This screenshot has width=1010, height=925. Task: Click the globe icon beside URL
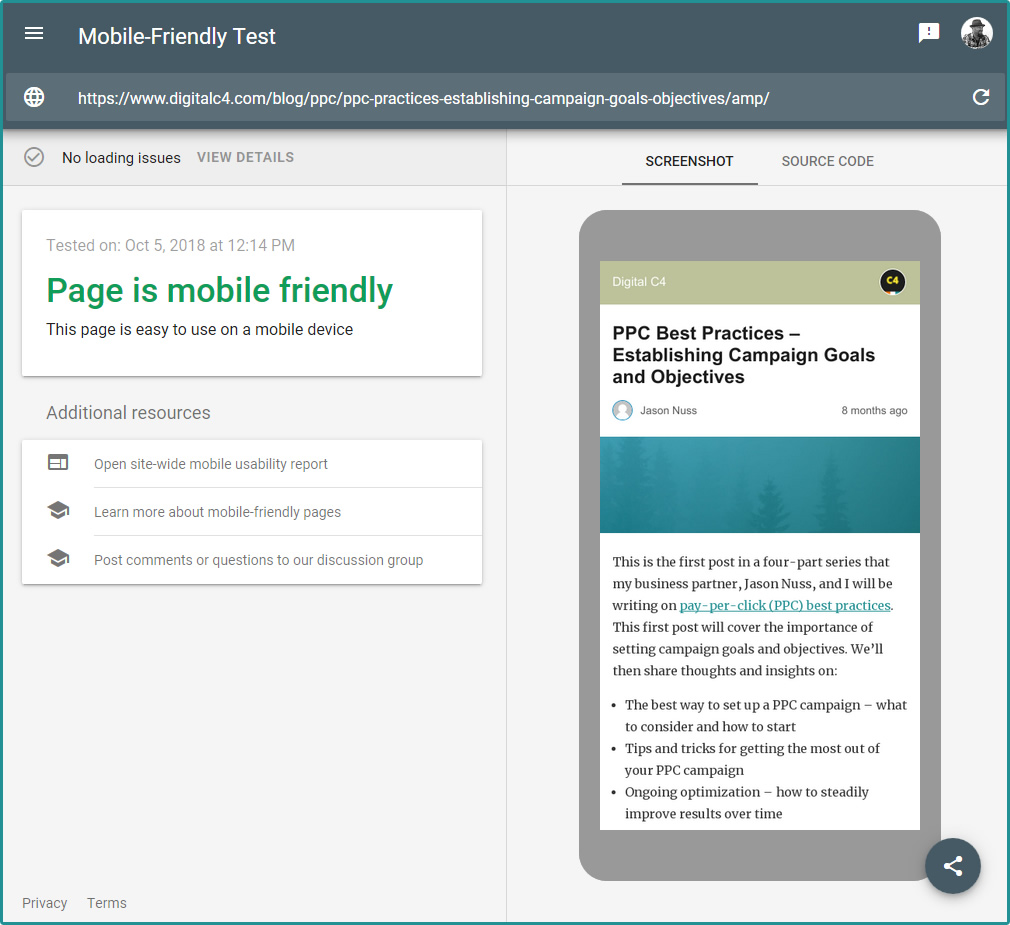(x=34, y=97)
